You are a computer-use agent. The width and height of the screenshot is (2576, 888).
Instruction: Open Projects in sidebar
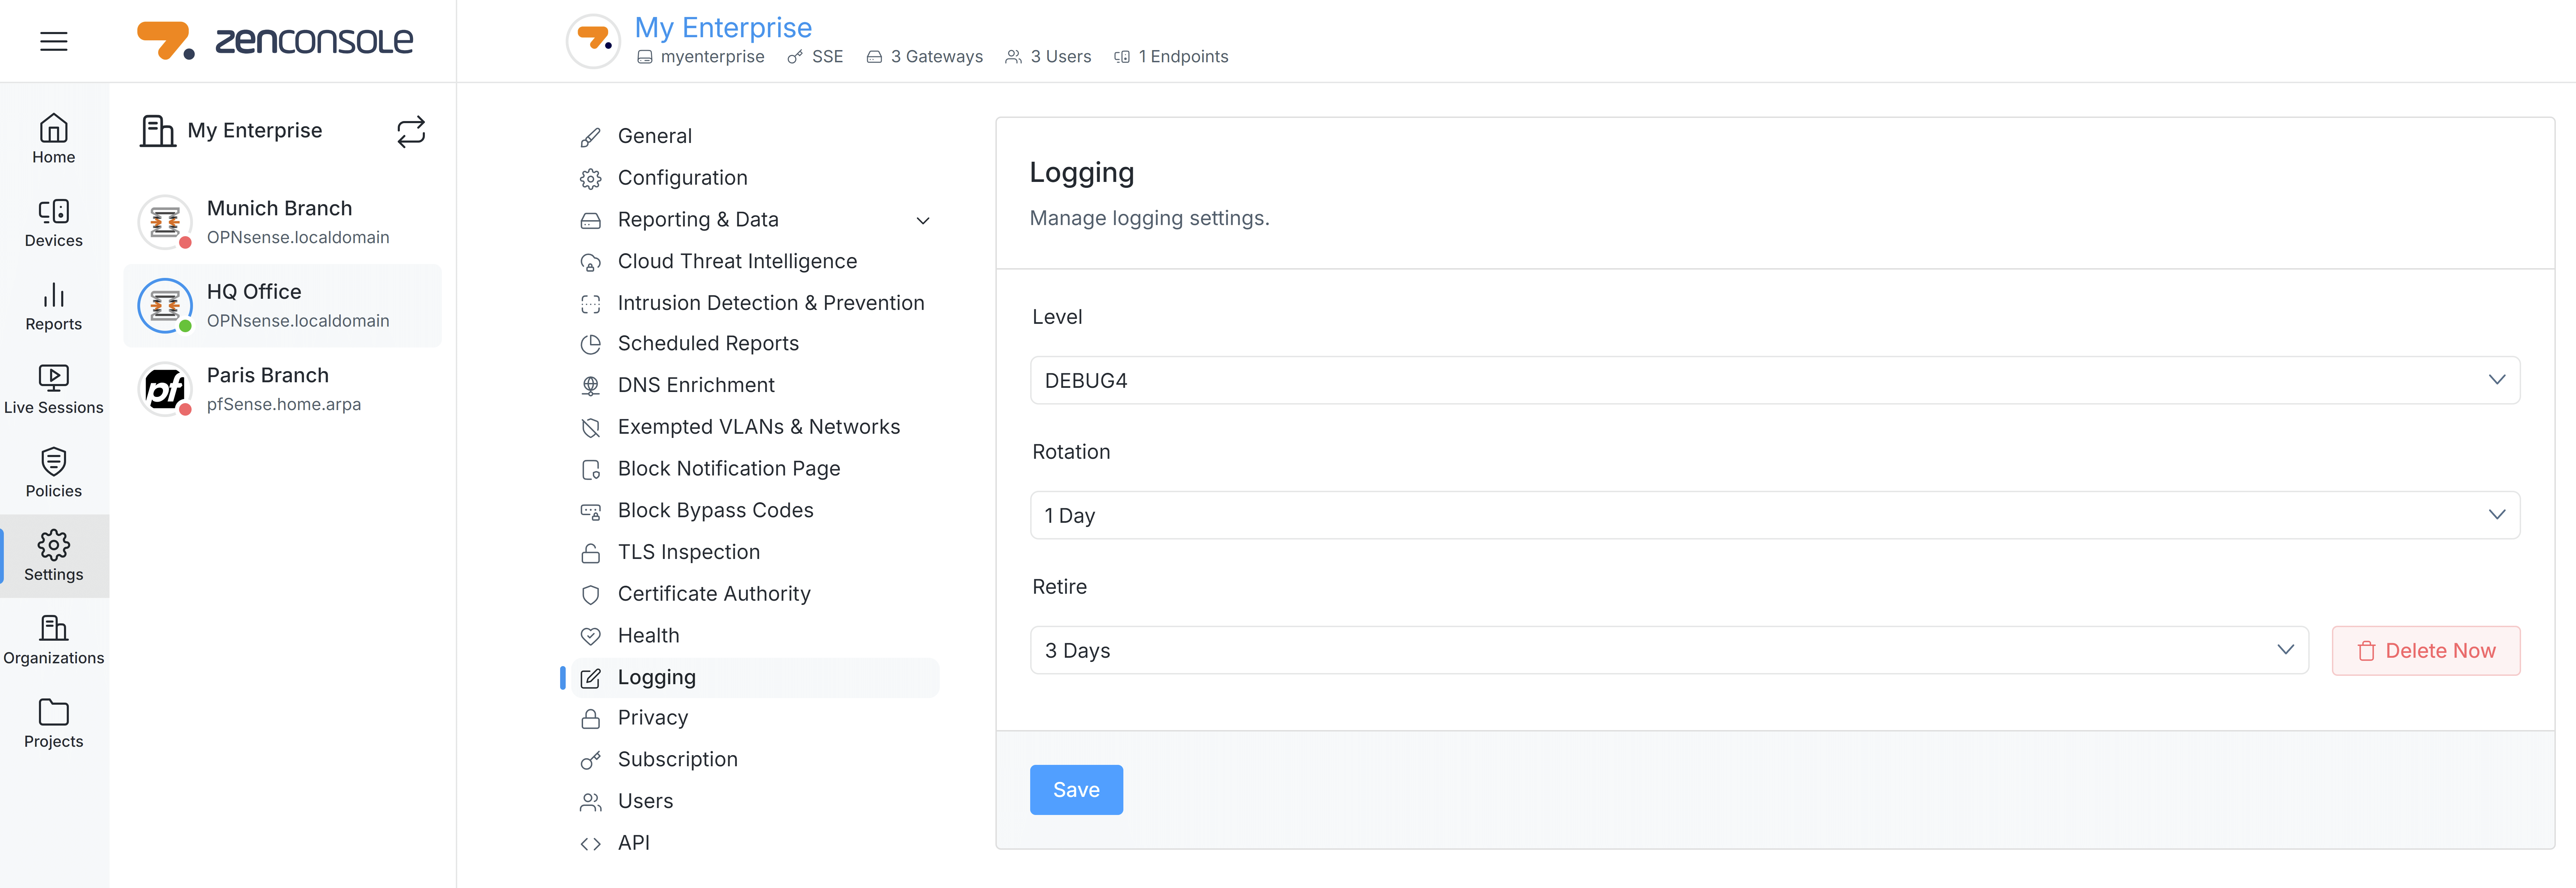[x=54, y=723]
